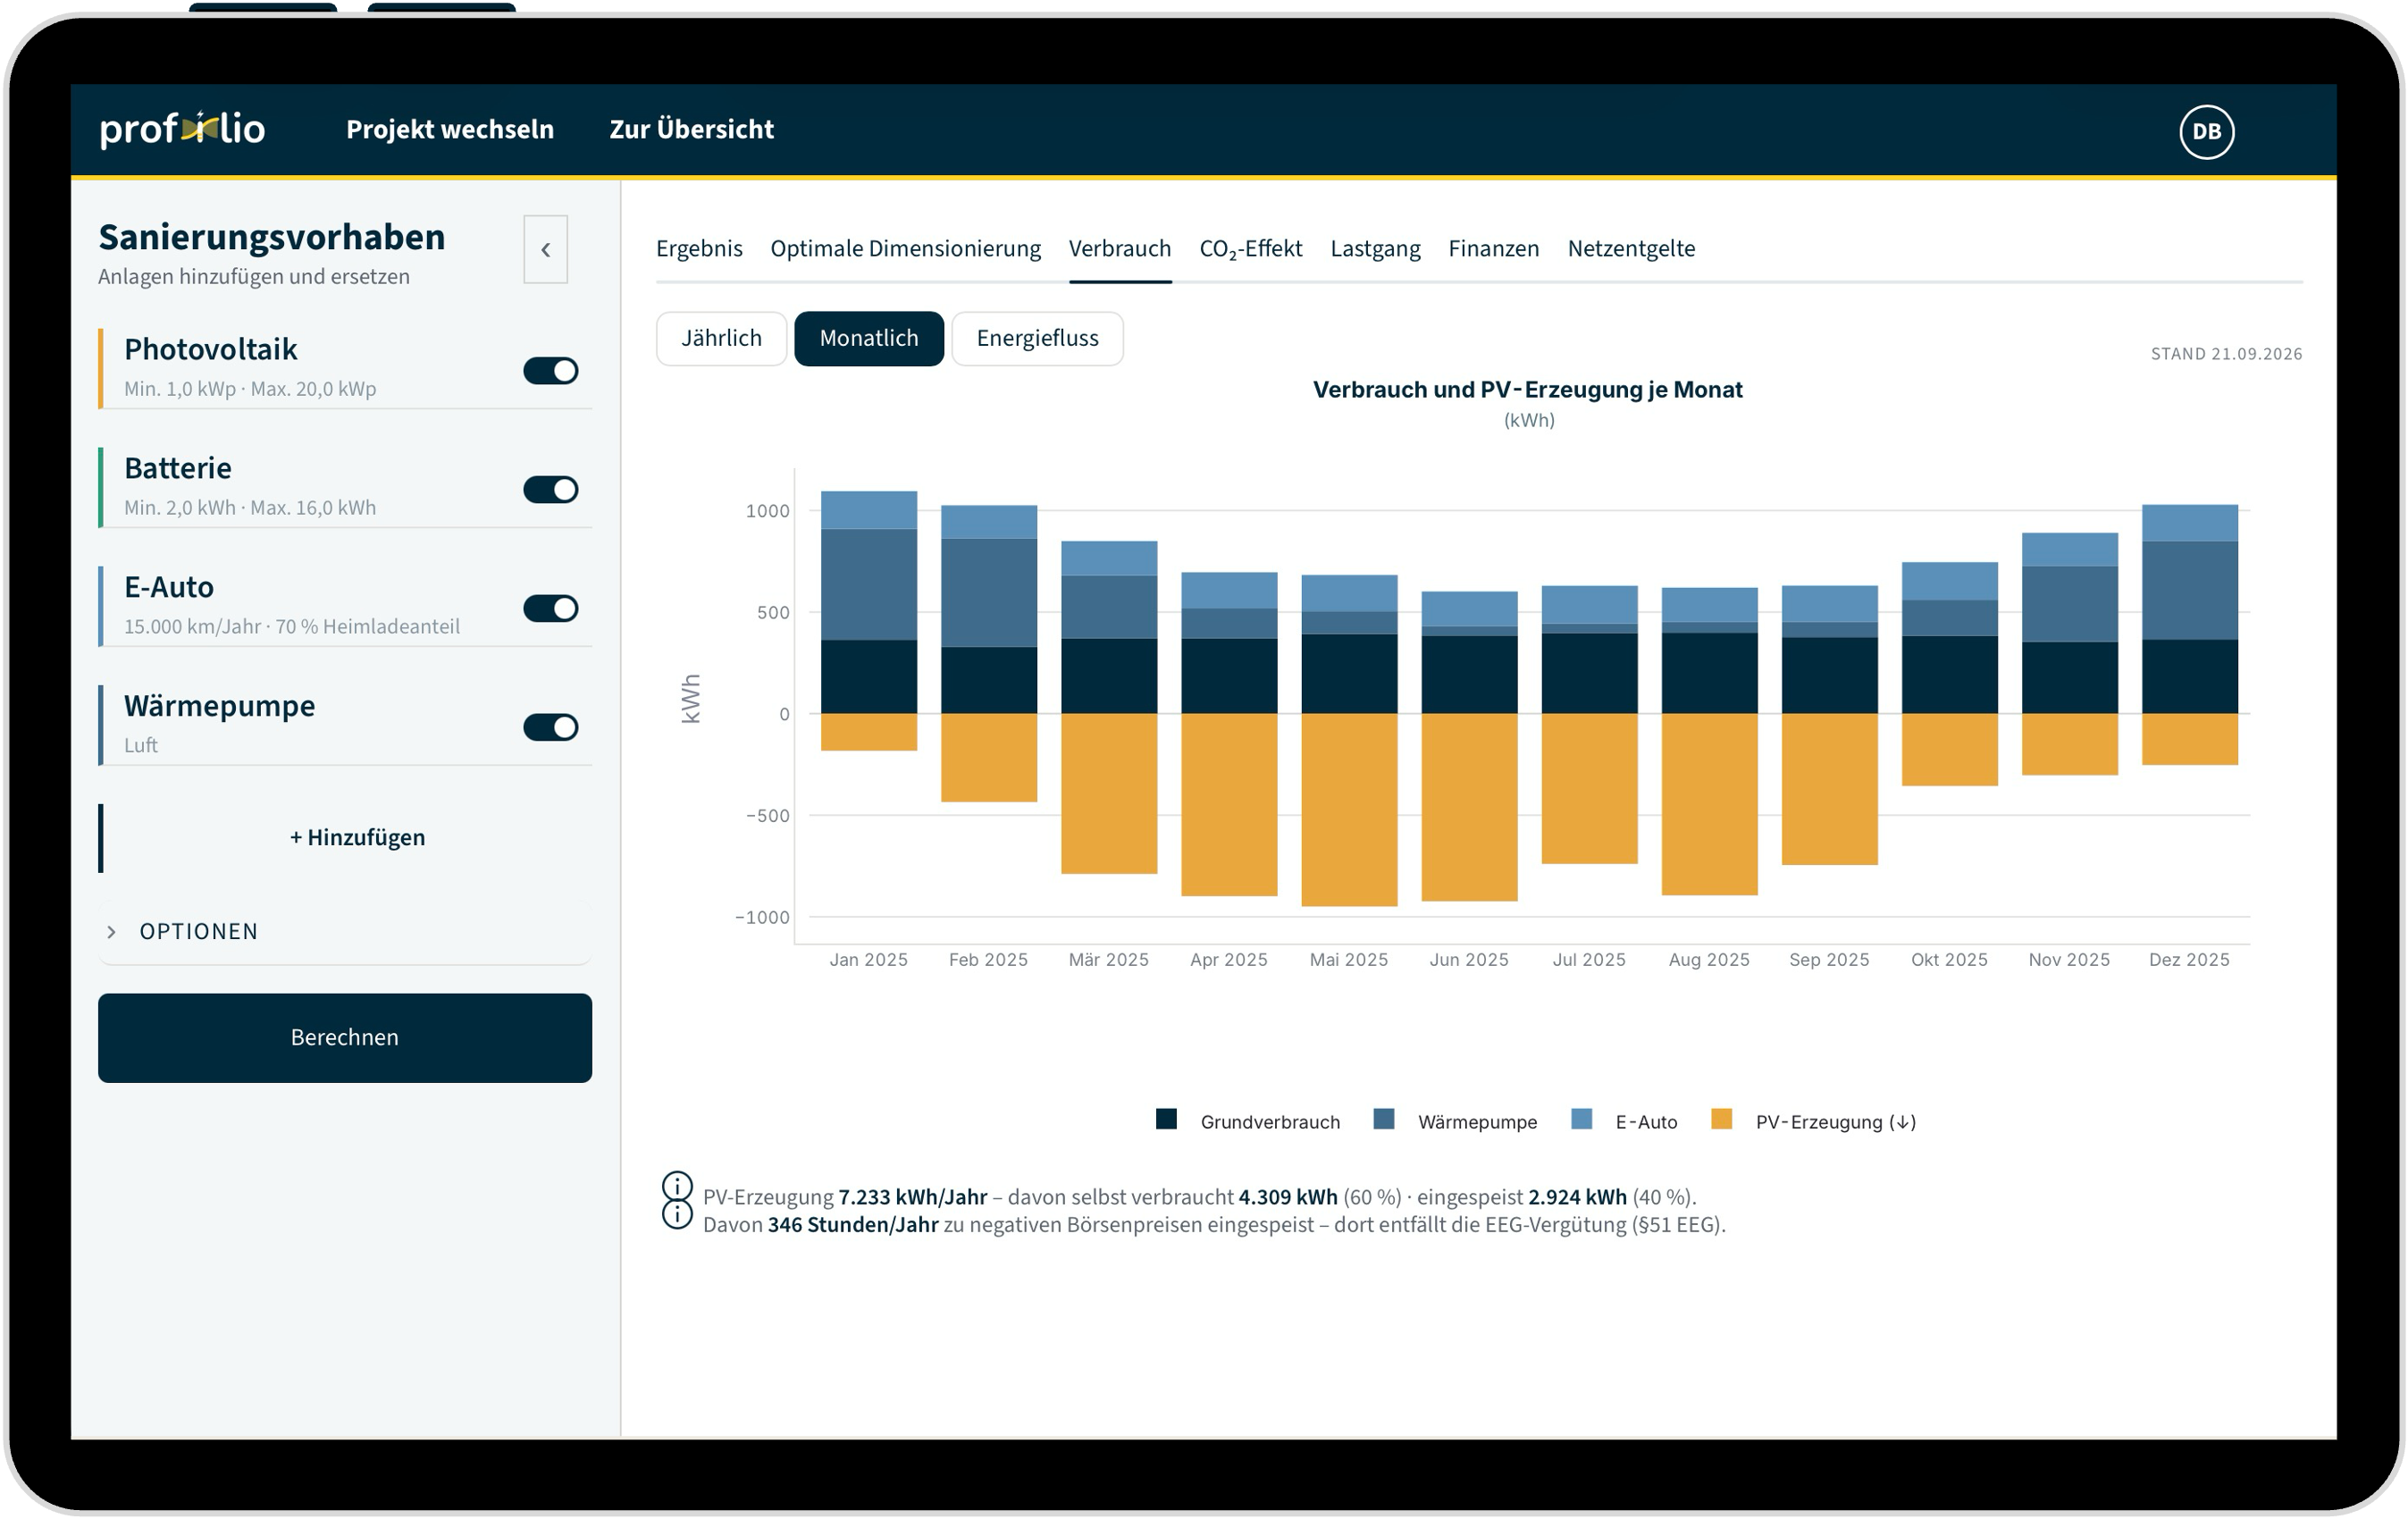The width and height of the screenshot is (2408, 1519).
Task: Open the E-Auto sidebar entry title
Action: pyautogui.click(x=168, y=588)
